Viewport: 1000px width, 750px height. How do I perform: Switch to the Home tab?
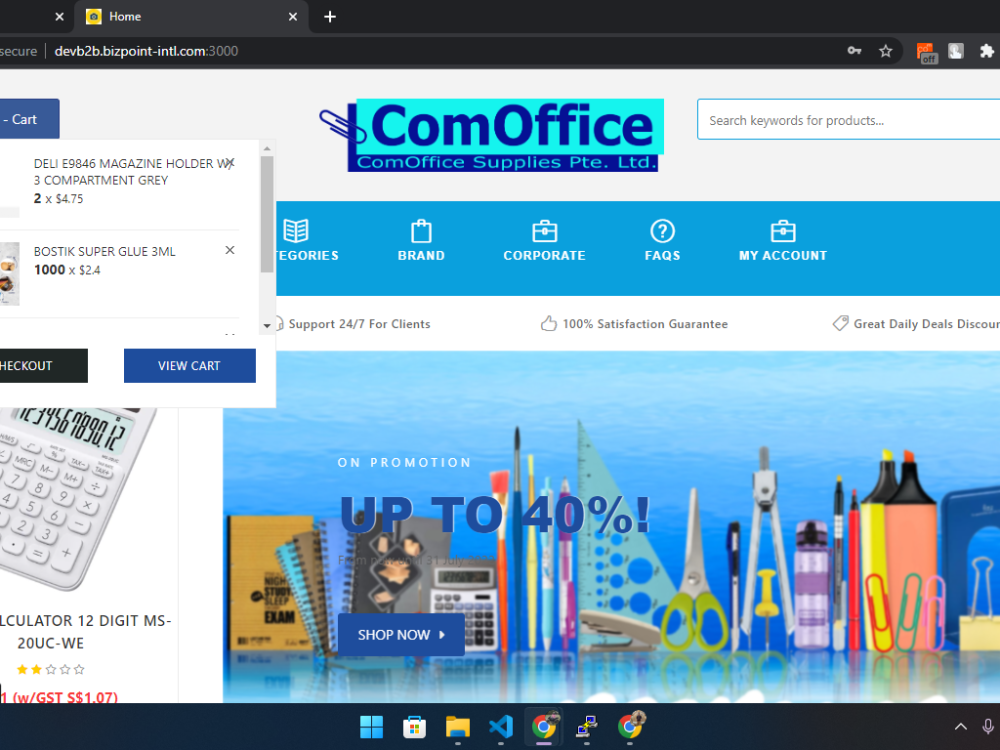pyautogui.click(x=191, y=17)
